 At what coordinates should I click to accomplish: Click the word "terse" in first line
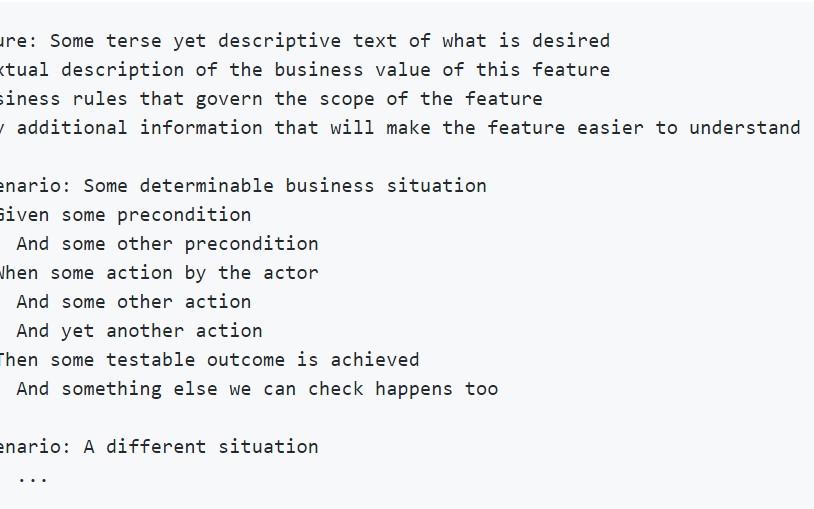click(x=134, y=41)
